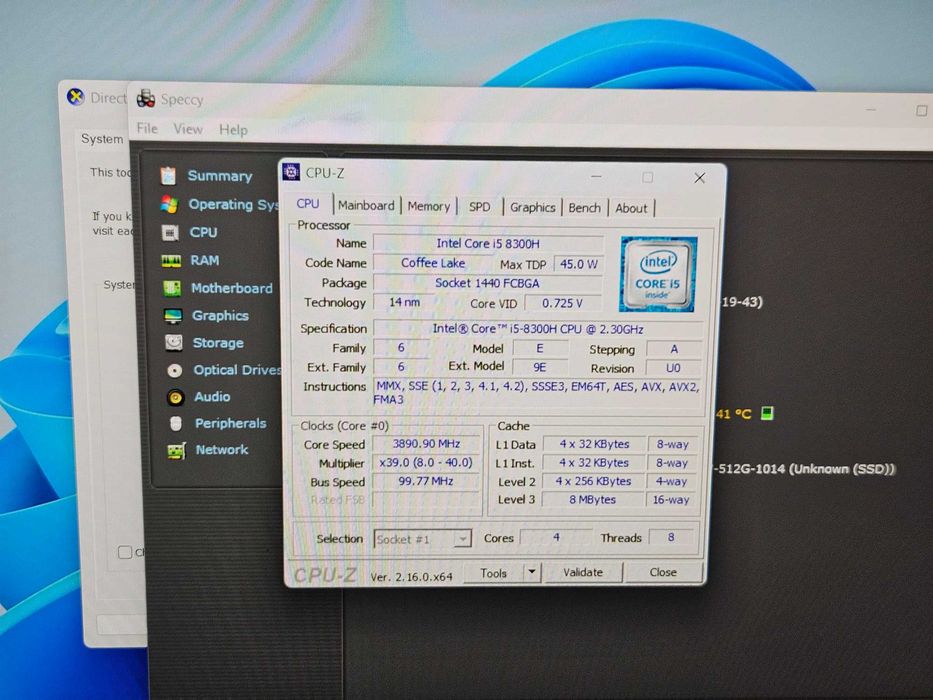Expand the Tools dropdown arrow in CPU-Z
Screen dimensions: 933x700
[532, 573]
